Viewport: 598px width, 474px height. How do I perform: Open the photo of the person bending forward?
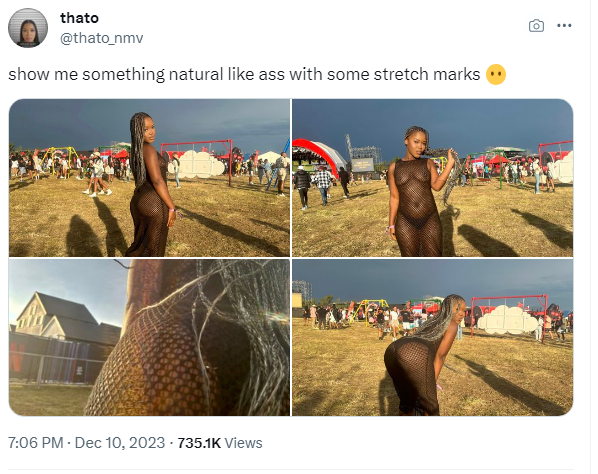click(x=432, y=337)
